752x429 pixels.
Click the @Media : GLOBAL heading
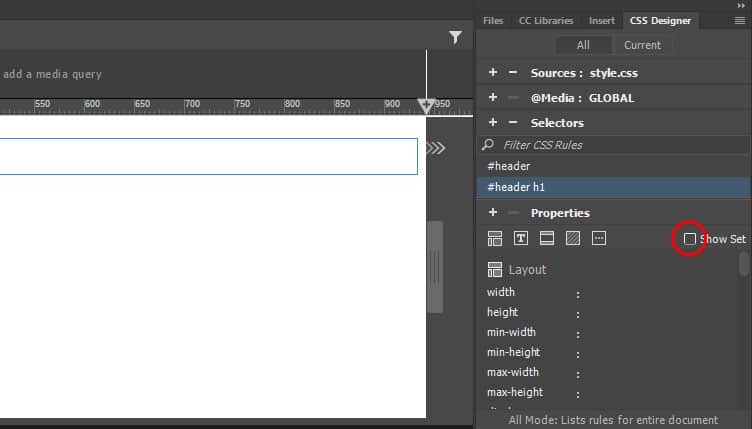coord(582,98)
